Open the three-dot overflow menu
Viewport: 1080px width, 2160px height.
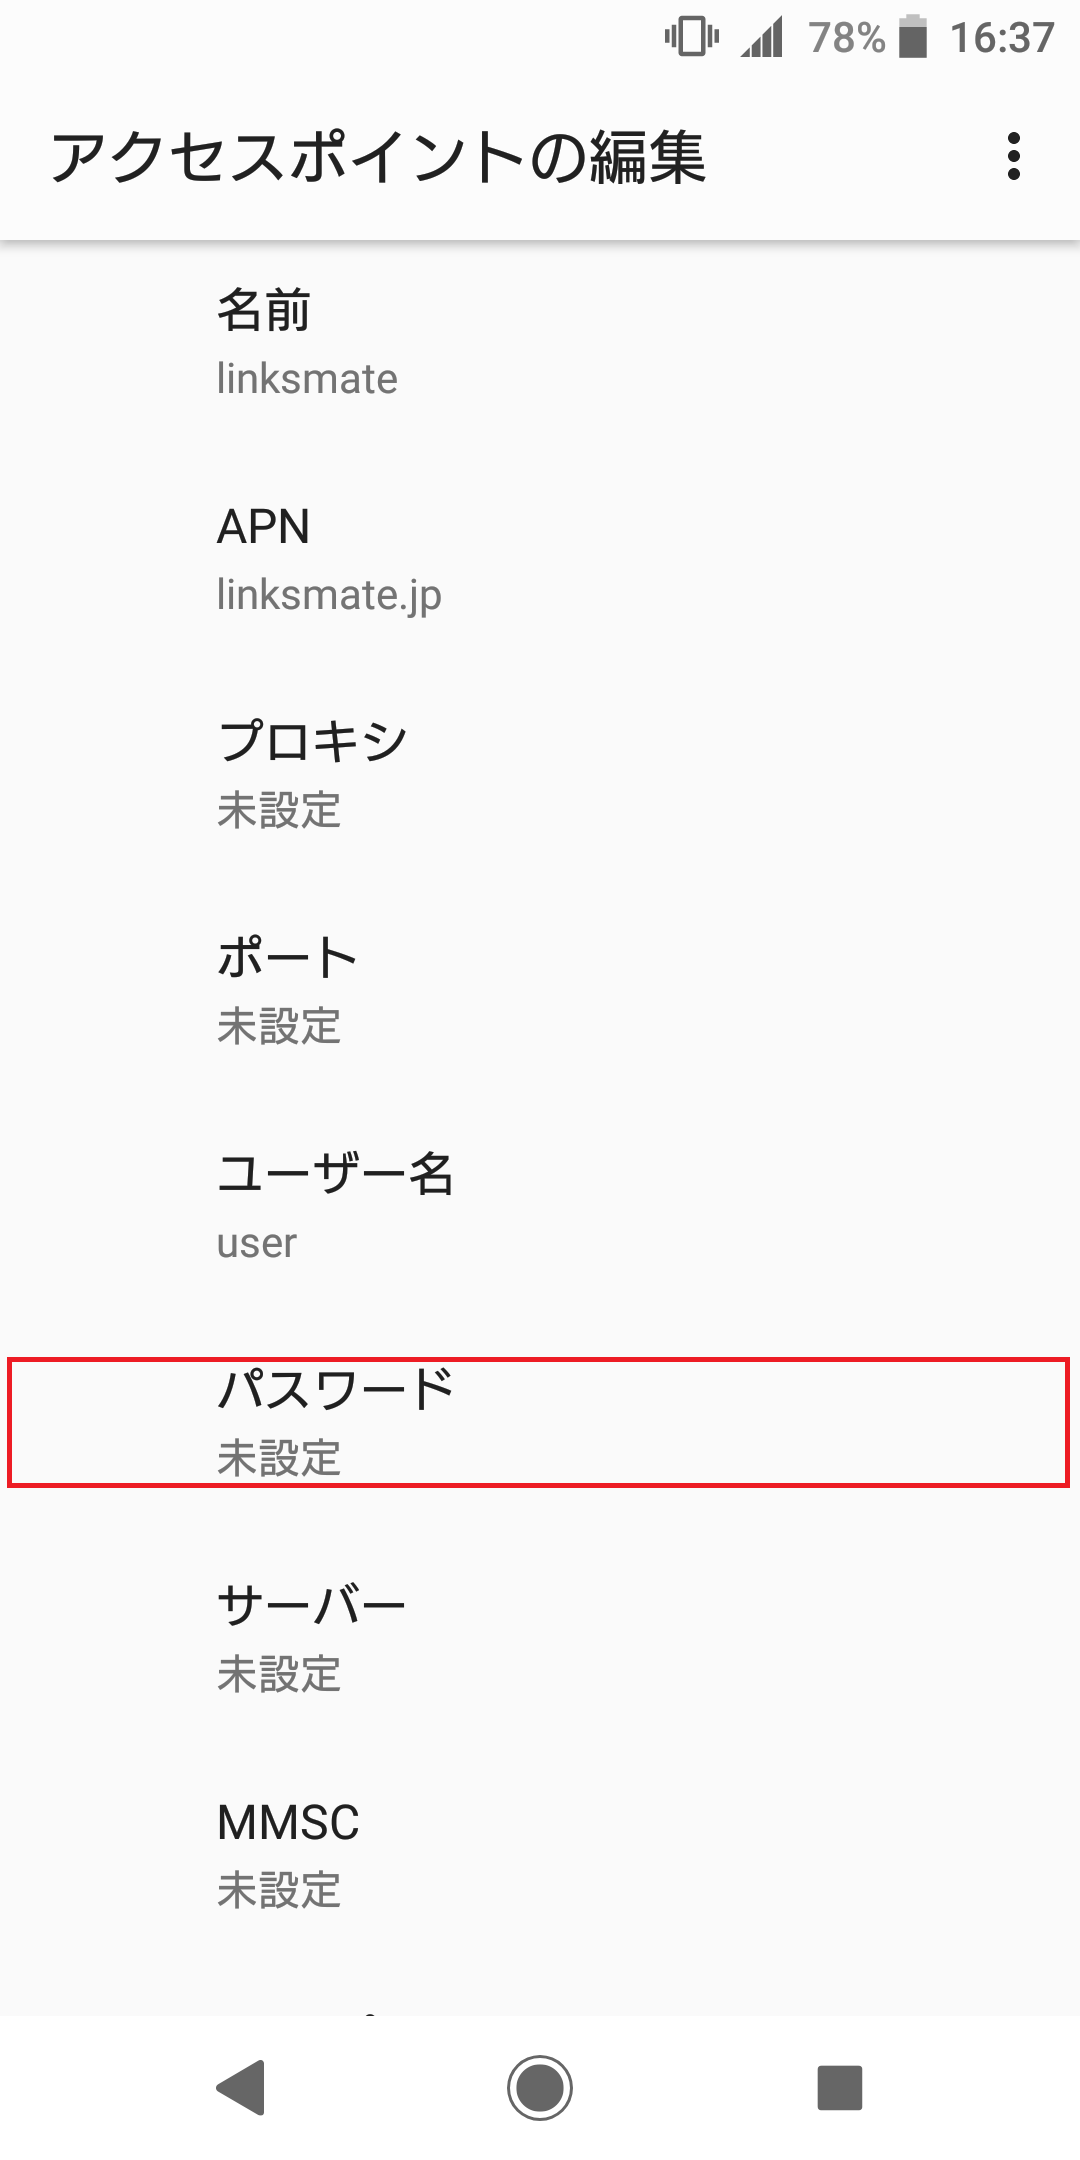pos(1014,157)
